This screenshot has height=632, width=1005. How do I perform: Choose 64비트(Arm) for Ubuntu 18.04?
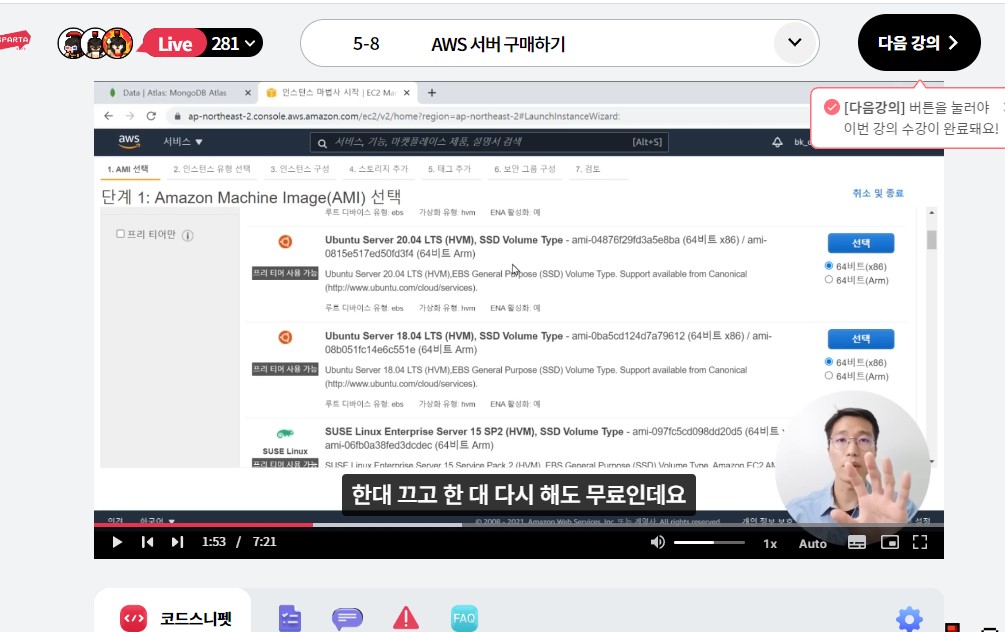pyautogui.click(x=829, y=376)
